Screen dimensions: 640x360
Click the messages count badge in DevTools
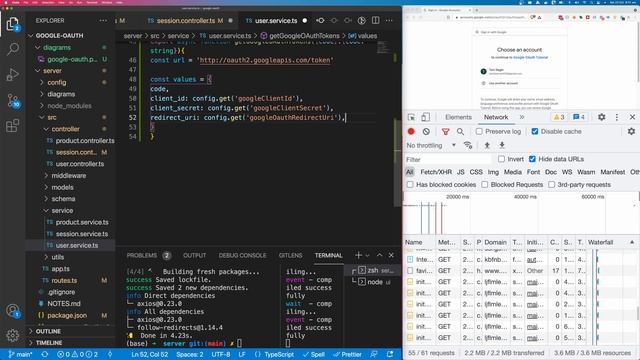[x=579, y=117]
